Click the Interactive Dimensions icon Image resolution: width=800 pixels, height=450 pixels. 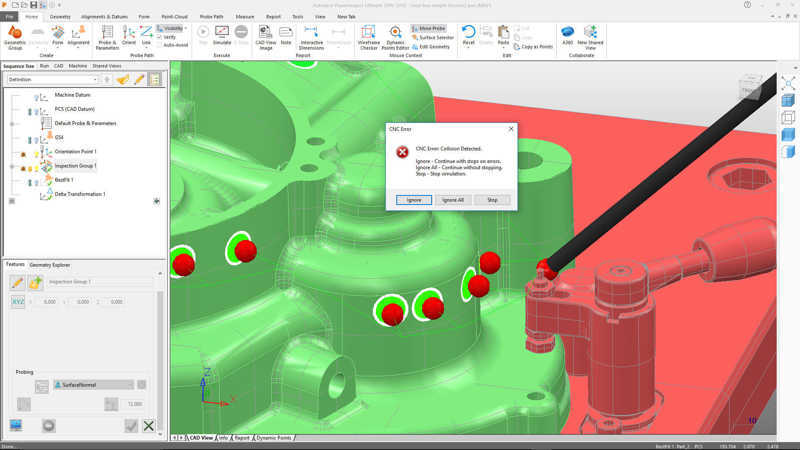(310, 34)
